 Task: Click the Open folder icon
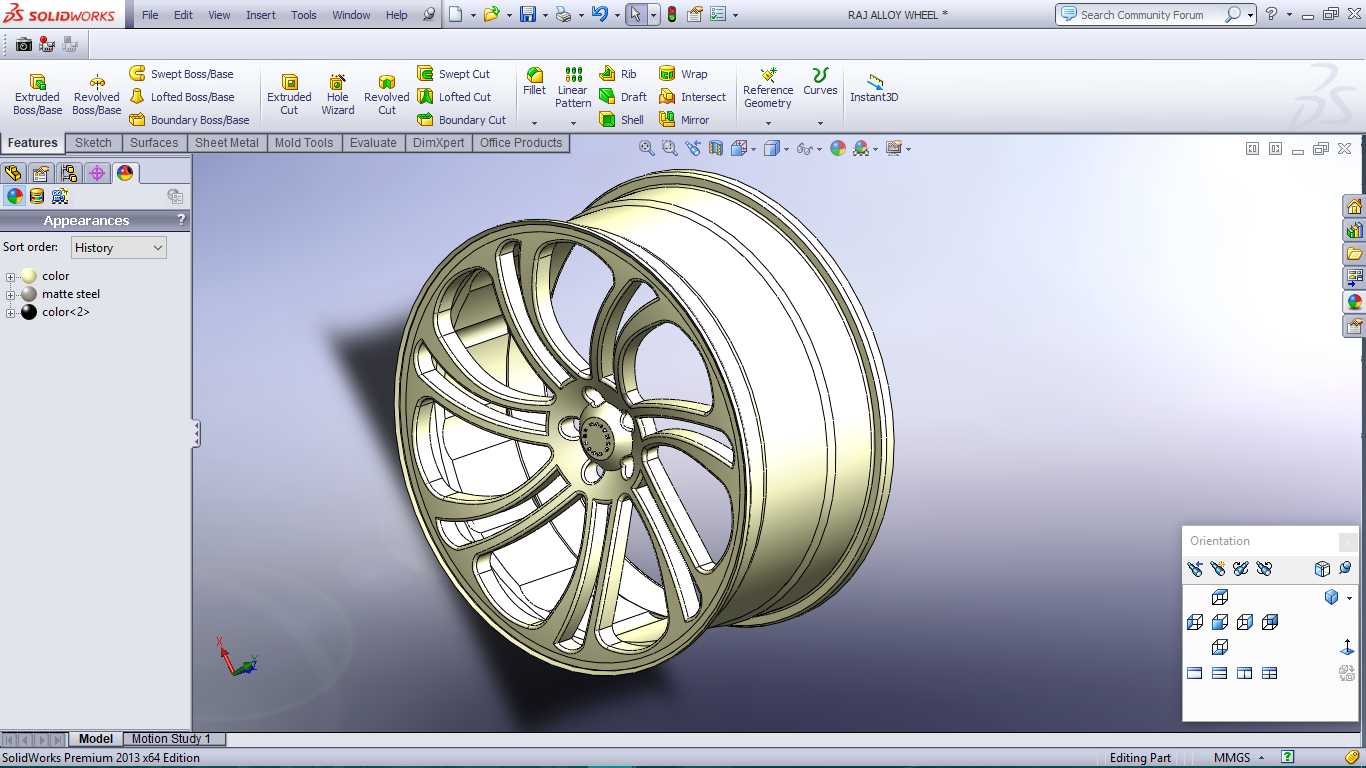coord(491,15)
